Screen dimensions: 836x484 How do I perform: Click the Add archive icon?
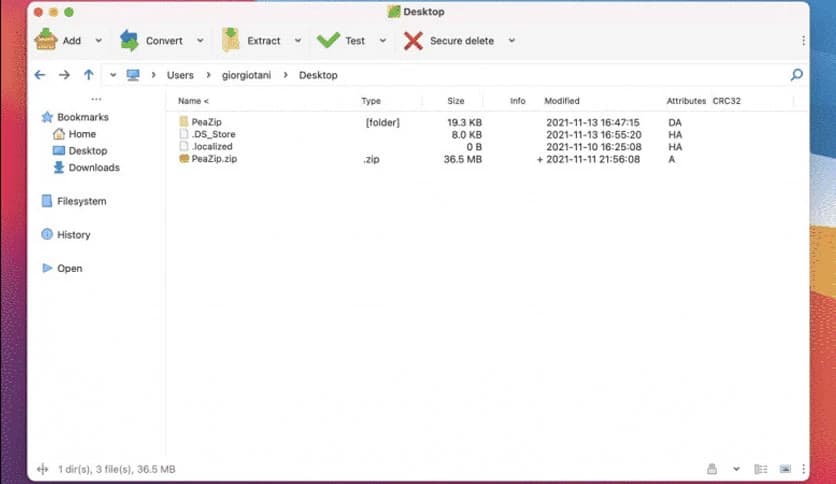pos(46,39)
